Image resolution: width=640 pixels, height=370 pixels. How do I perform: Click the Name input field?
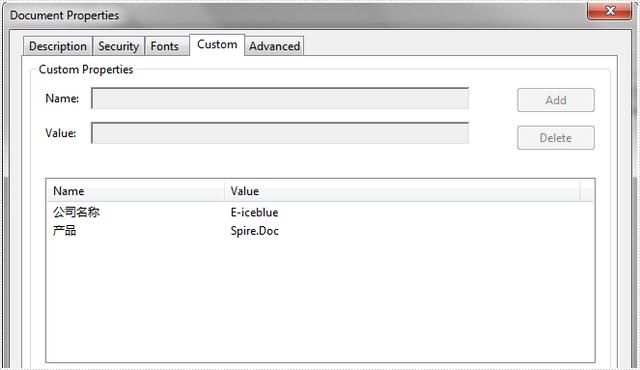pos(280,99)
